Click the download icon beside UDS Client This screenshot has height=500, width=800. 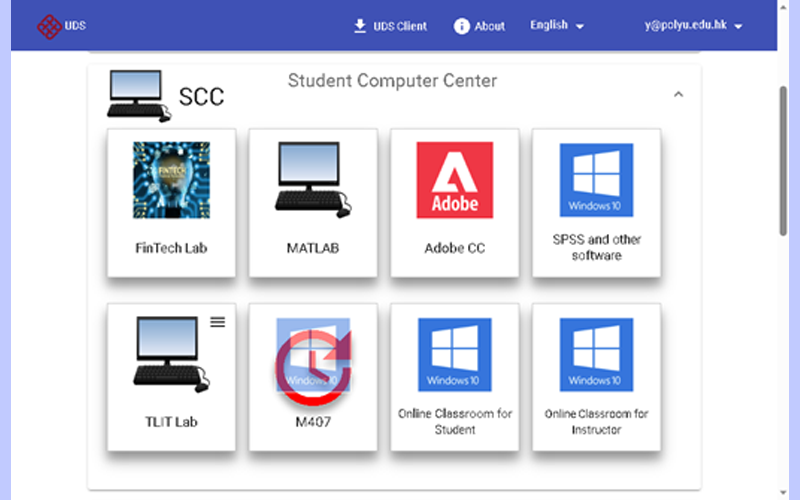(360, 26)
